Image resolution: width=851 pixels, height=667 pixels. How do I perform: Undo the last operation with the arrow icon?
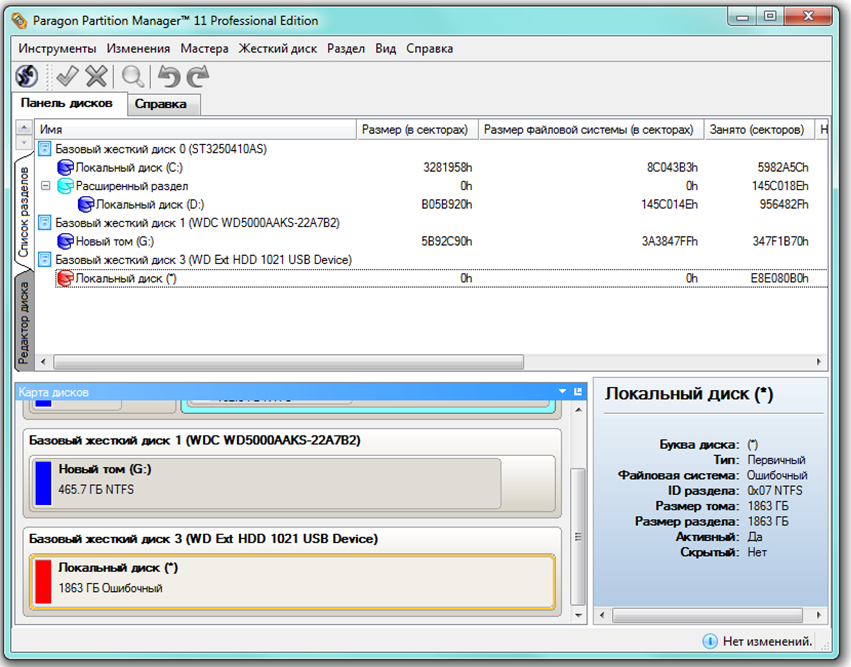pos(169,77)
